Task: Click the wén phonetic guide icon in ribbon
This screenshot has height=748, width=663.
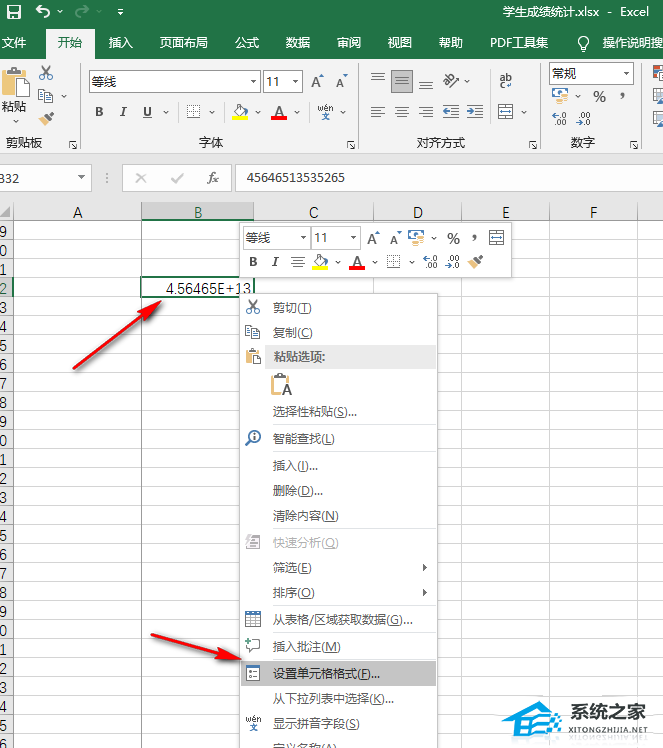Action: (x=325, y=112)
